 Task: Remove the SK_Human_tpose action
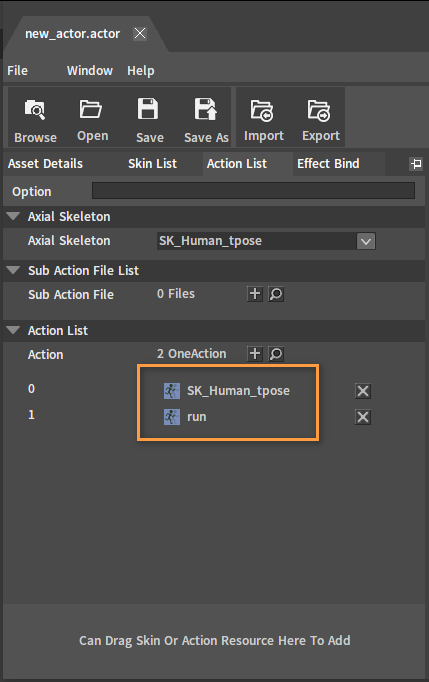[363, 391]
